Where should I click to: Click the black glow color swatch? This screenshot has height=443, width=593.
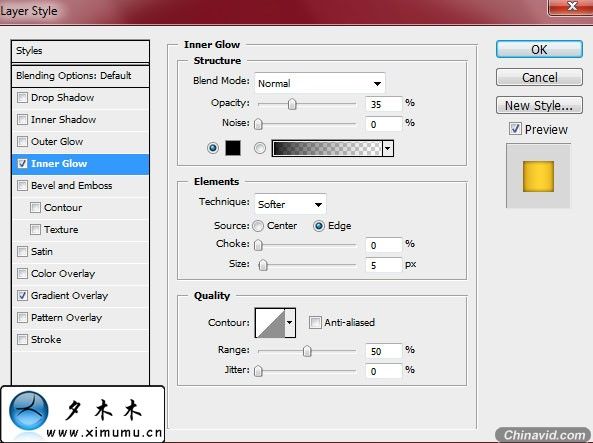[x=233, y=148]
